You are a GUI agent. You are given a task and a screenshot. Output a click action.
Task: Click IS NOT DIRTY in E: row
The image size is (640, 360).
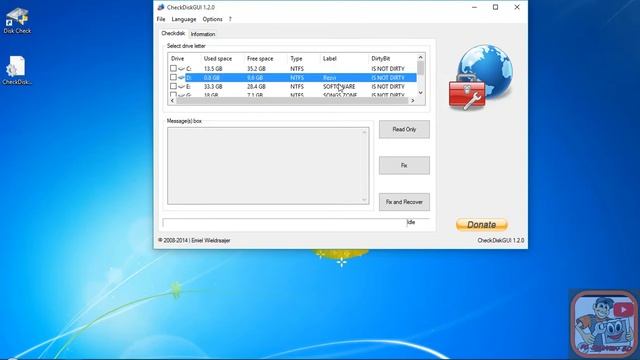(x=388, y=87)
